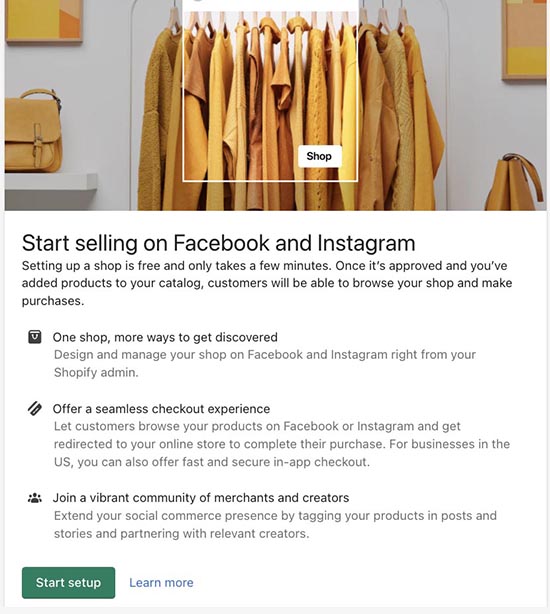Select 'Offer a seamless checkout experience' heading
The height and width of the screenshot is (614, 550).
(x=161, y=409)
